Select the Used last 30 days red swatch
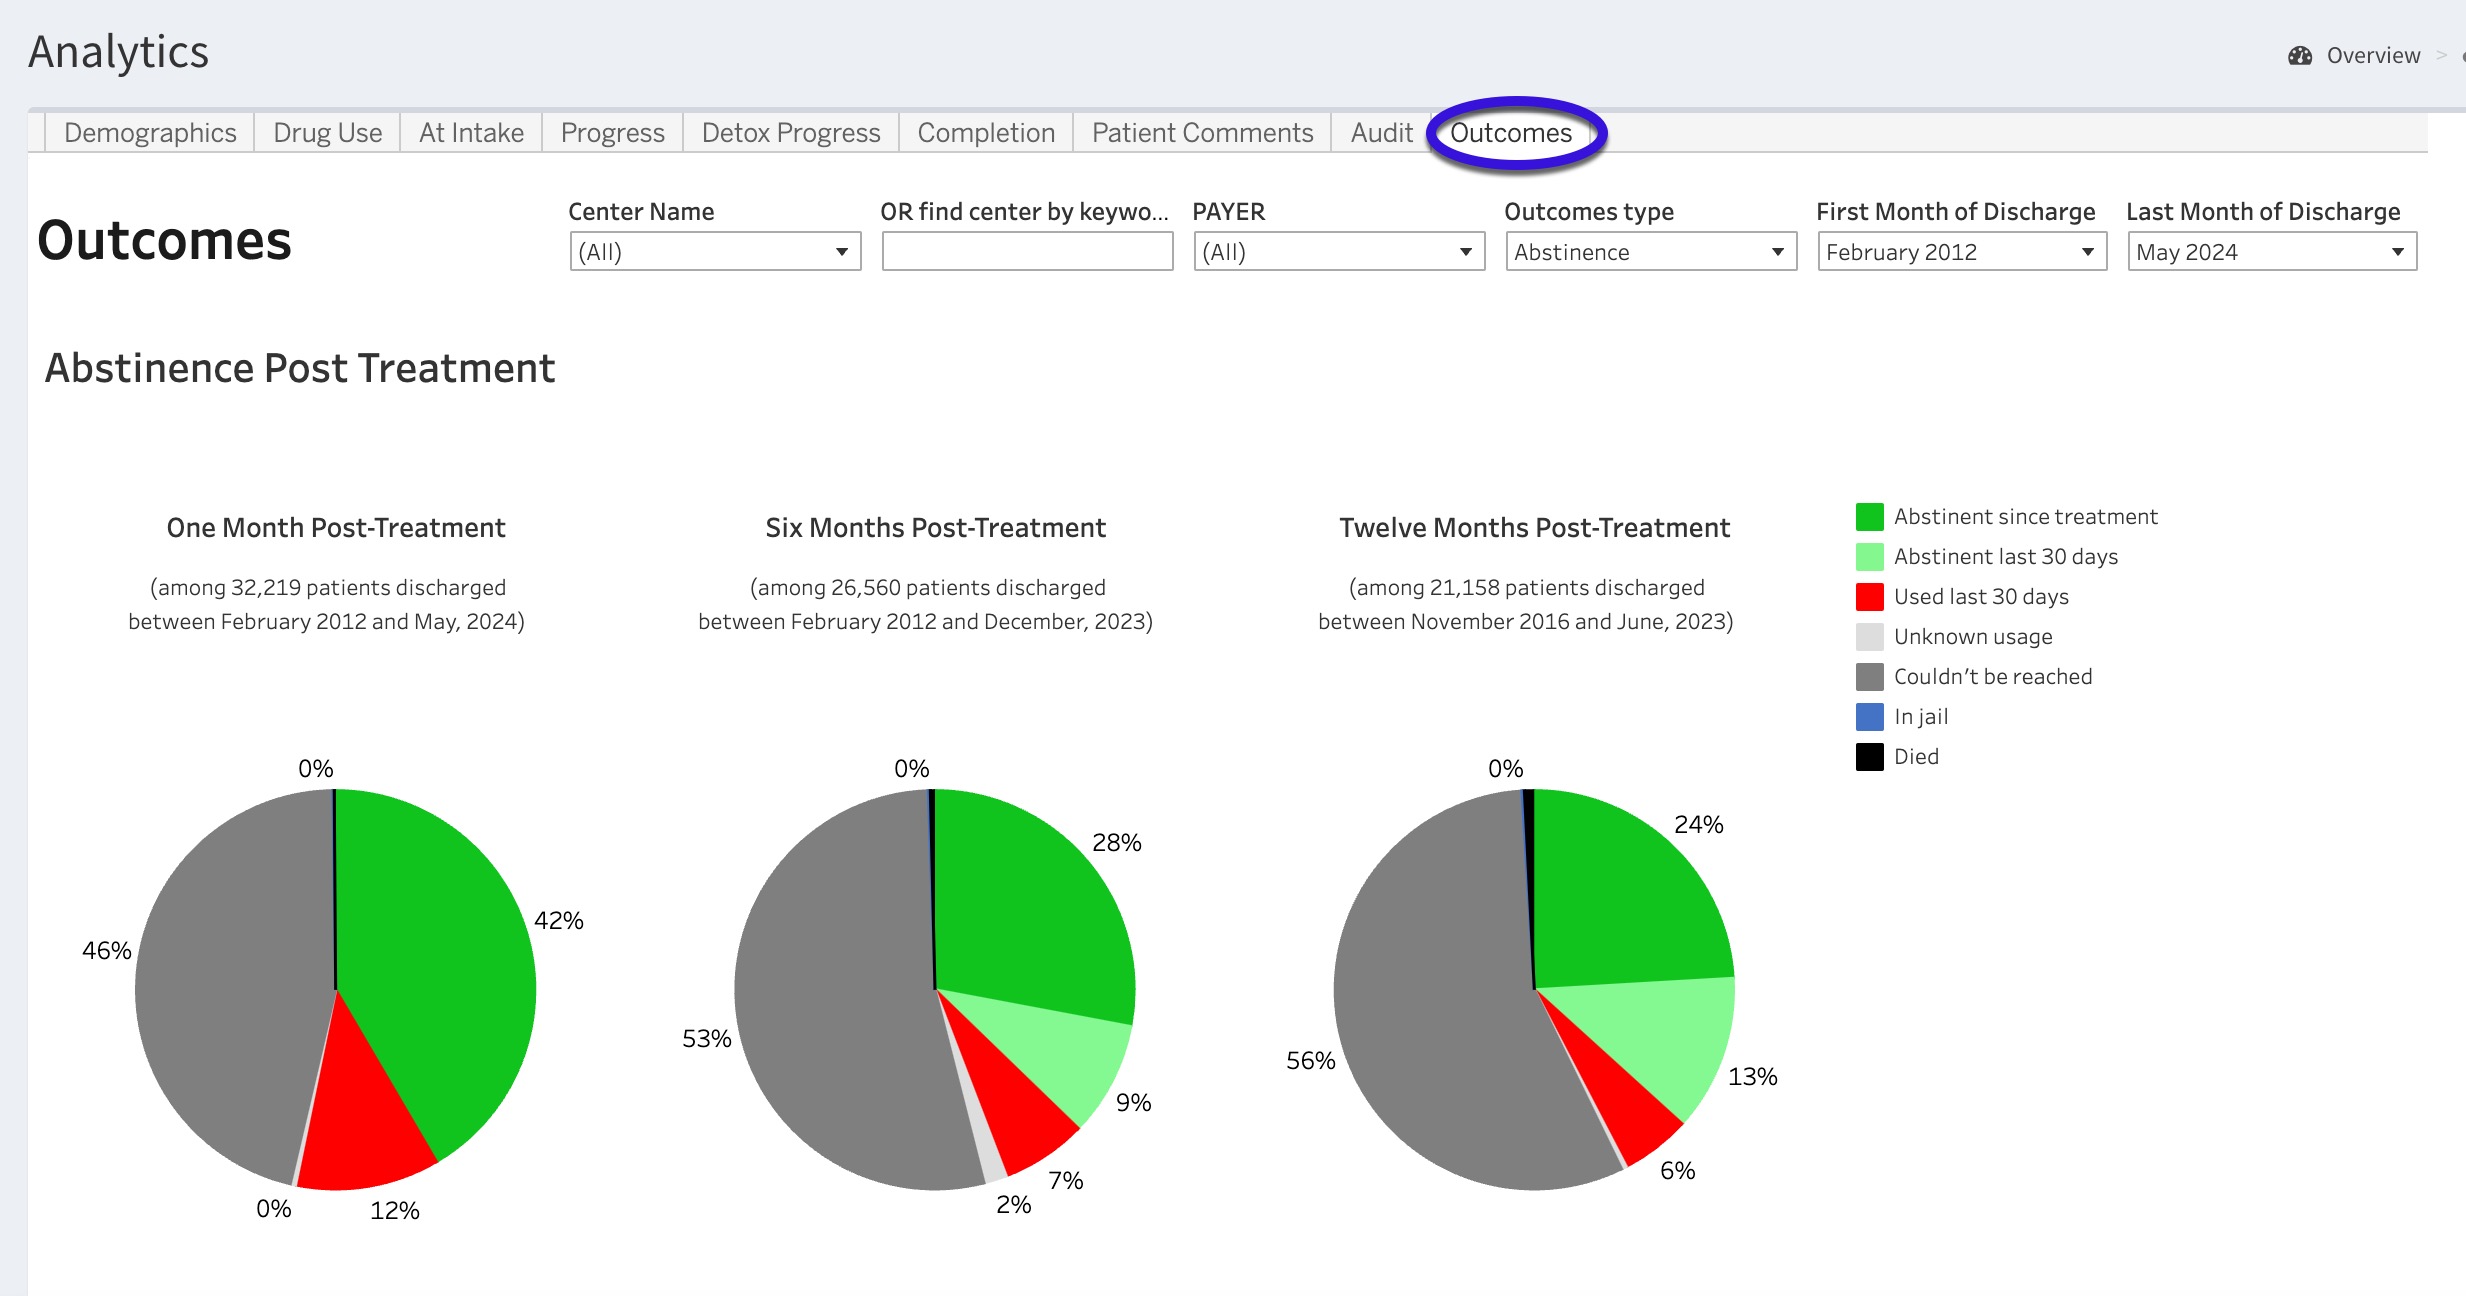 [x=1869, y=597]
